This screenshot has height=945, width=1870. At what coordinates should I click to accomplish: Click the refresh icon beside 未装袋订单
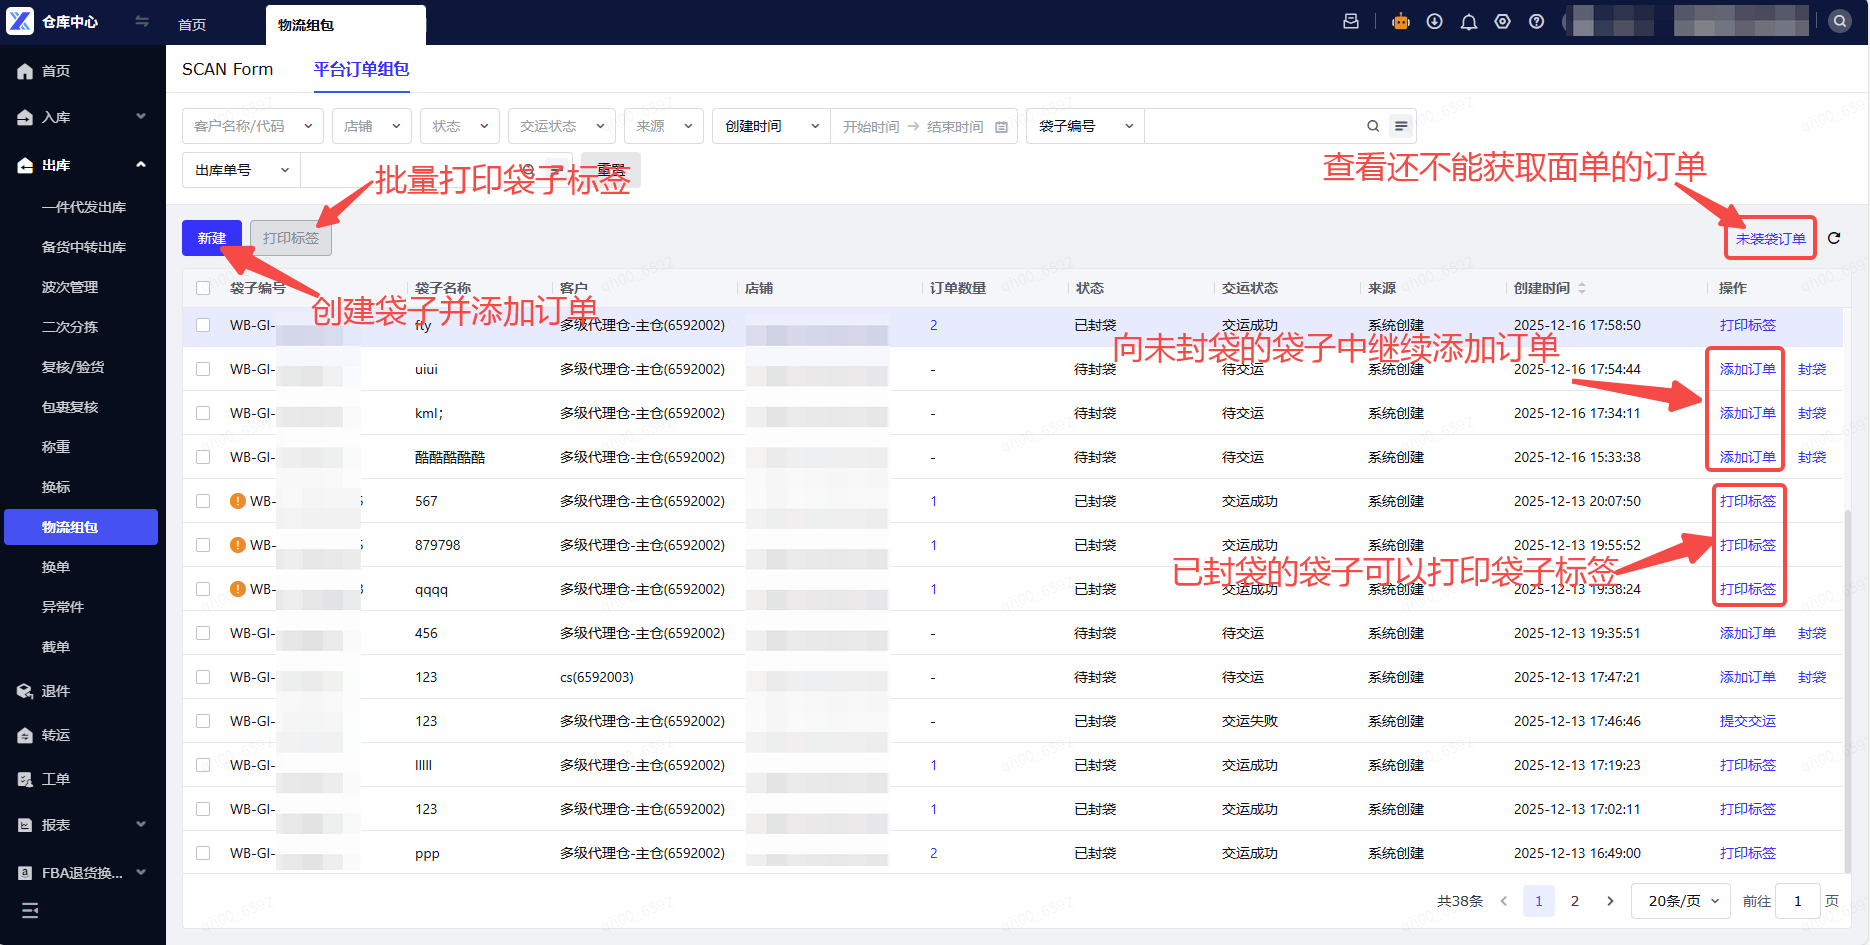pyautogui.click(x=1834, y=238)
